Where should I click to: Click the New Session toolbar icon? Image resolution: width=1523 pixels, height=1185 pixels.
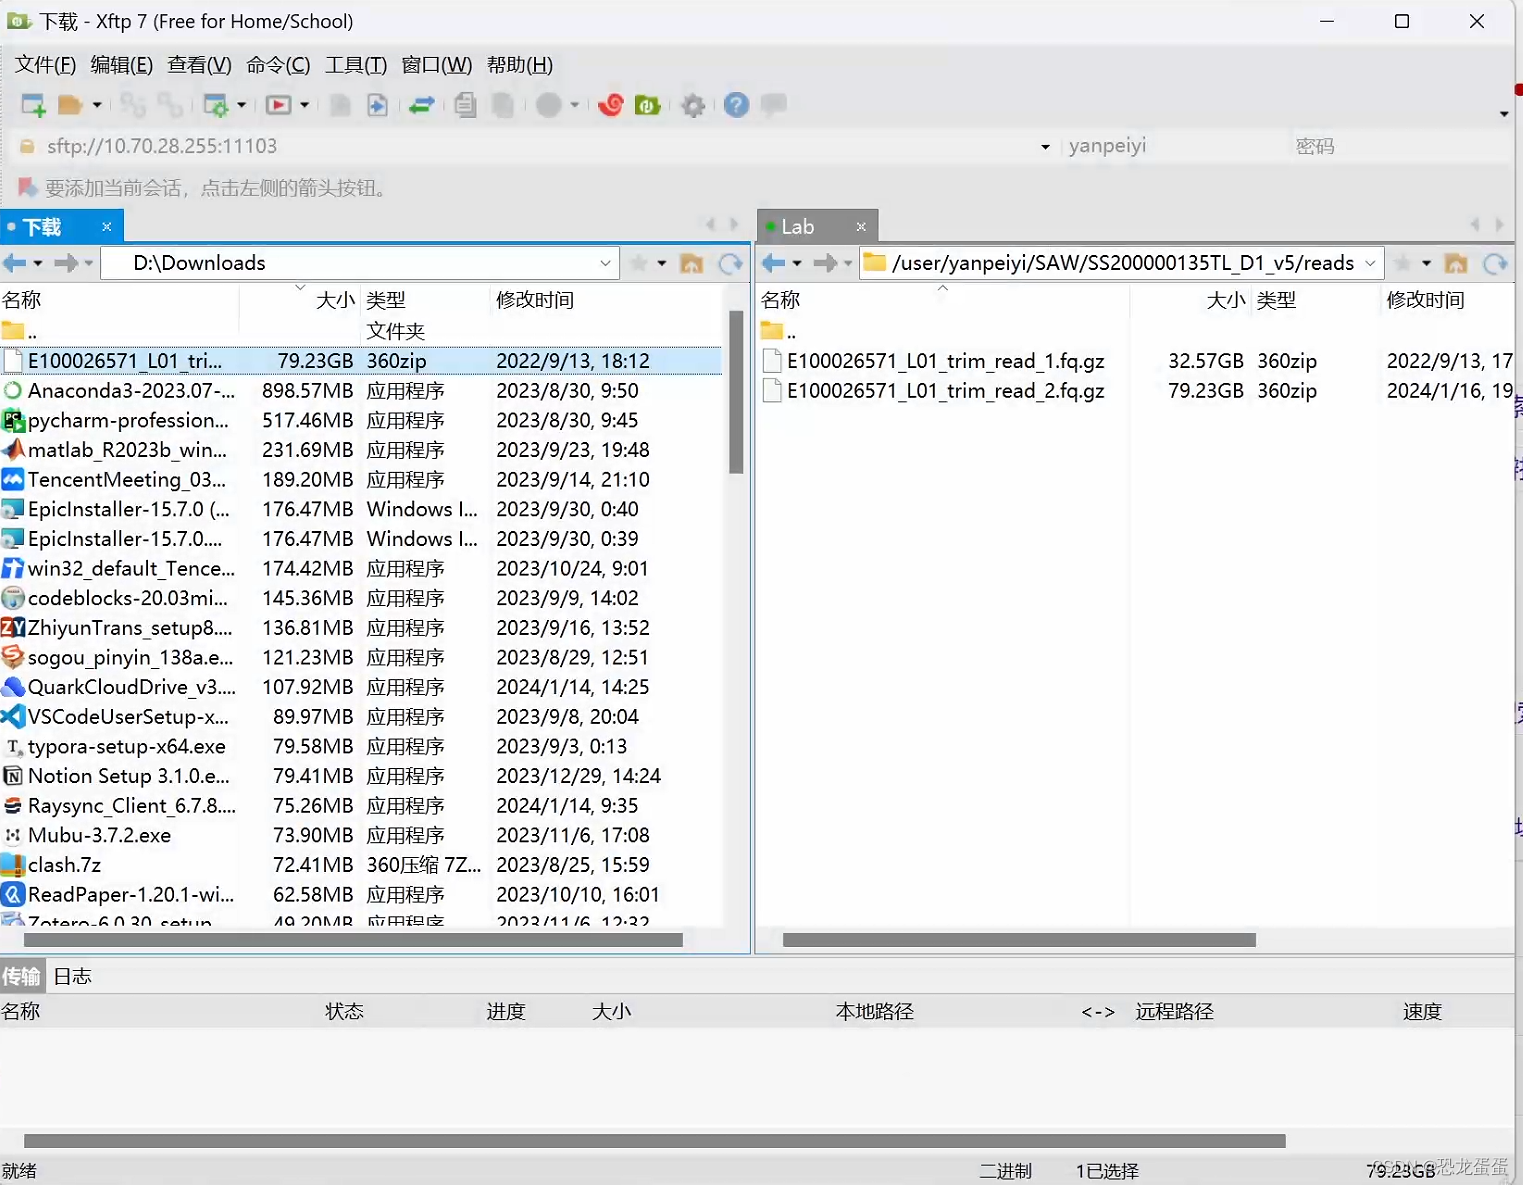(33, 105)
